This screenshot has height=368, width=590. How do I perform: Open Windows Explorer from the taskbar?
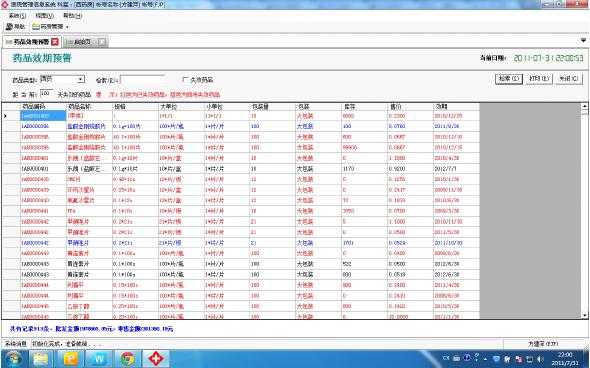40,359
